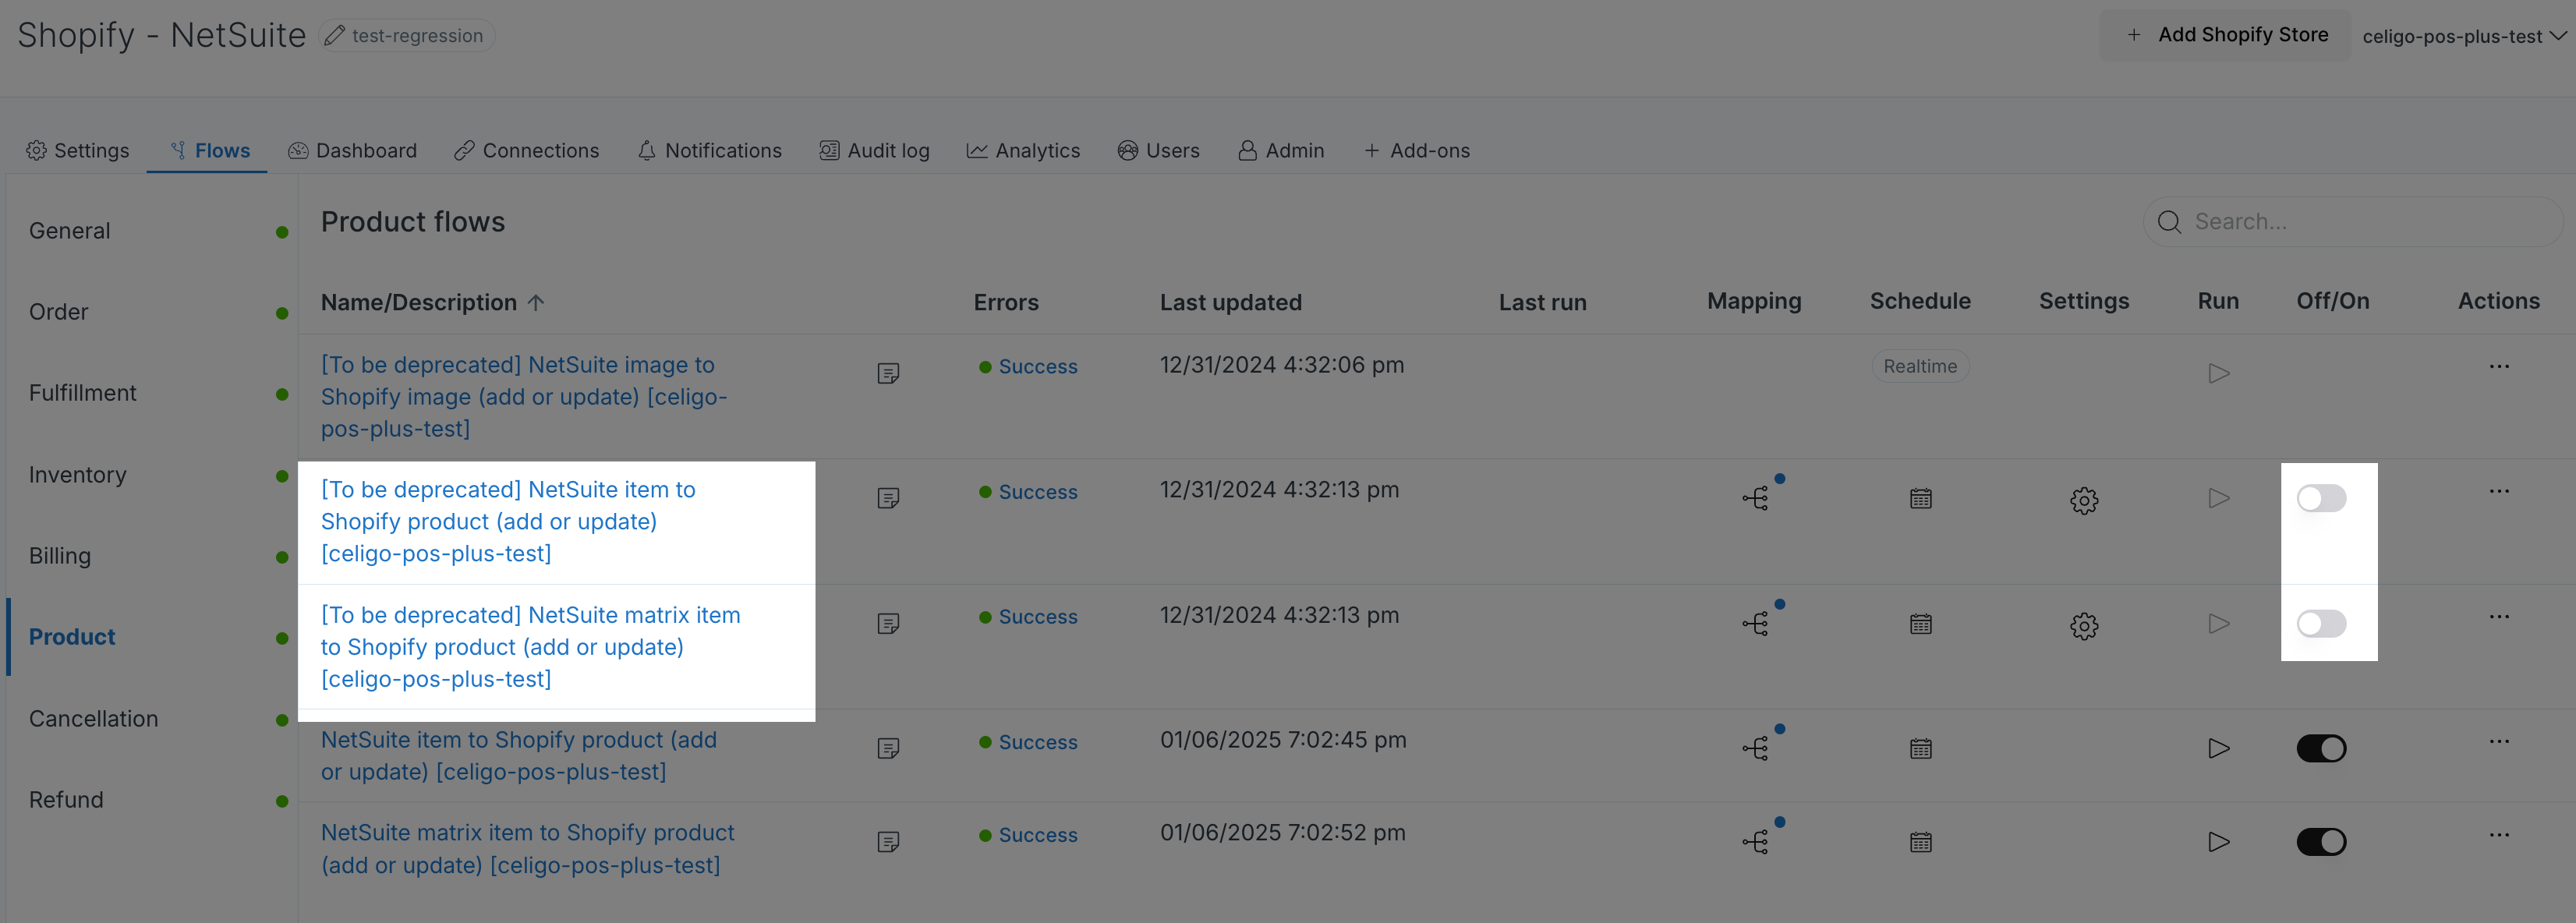Open mapping for NetSuite item to Shopify product
The height and width of the screenshot is (923, 2576).
point(1755,748)
